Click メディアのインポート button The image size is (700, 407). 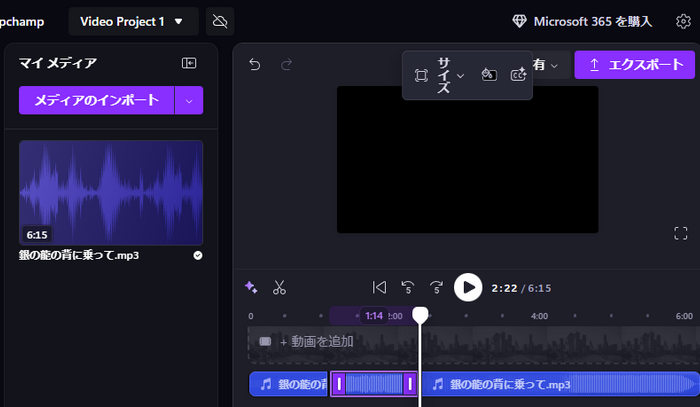(x=96, y=100)
